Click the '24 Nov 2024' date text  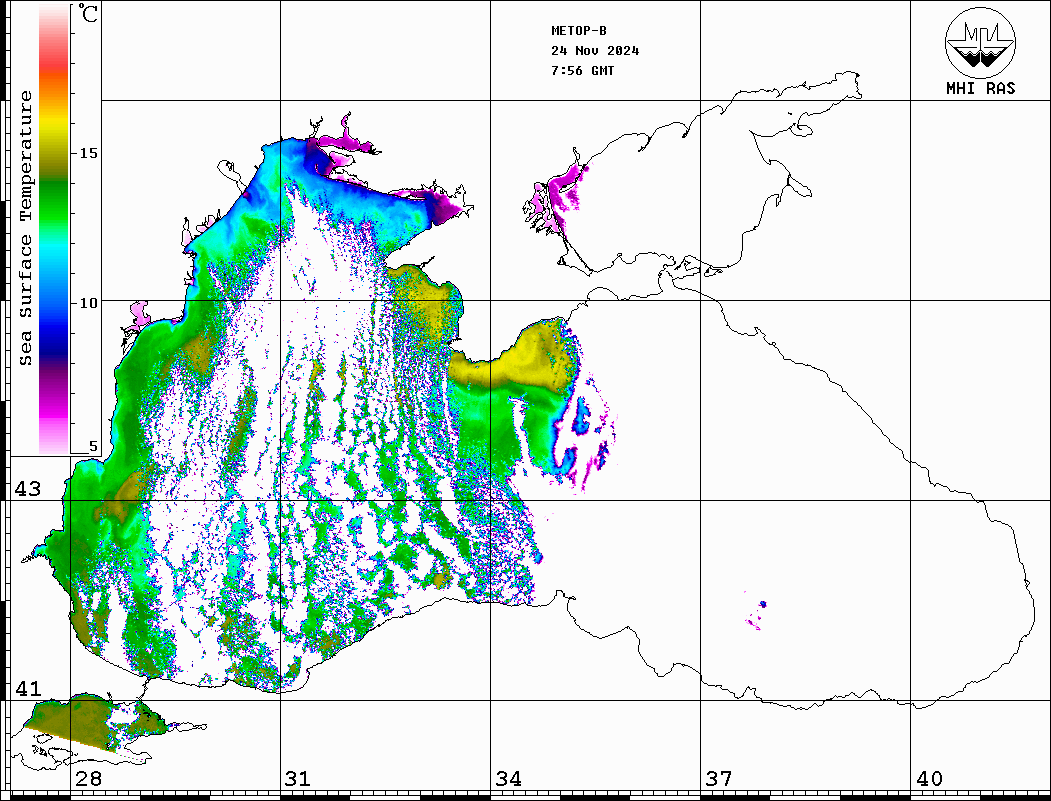pos(595,51)
